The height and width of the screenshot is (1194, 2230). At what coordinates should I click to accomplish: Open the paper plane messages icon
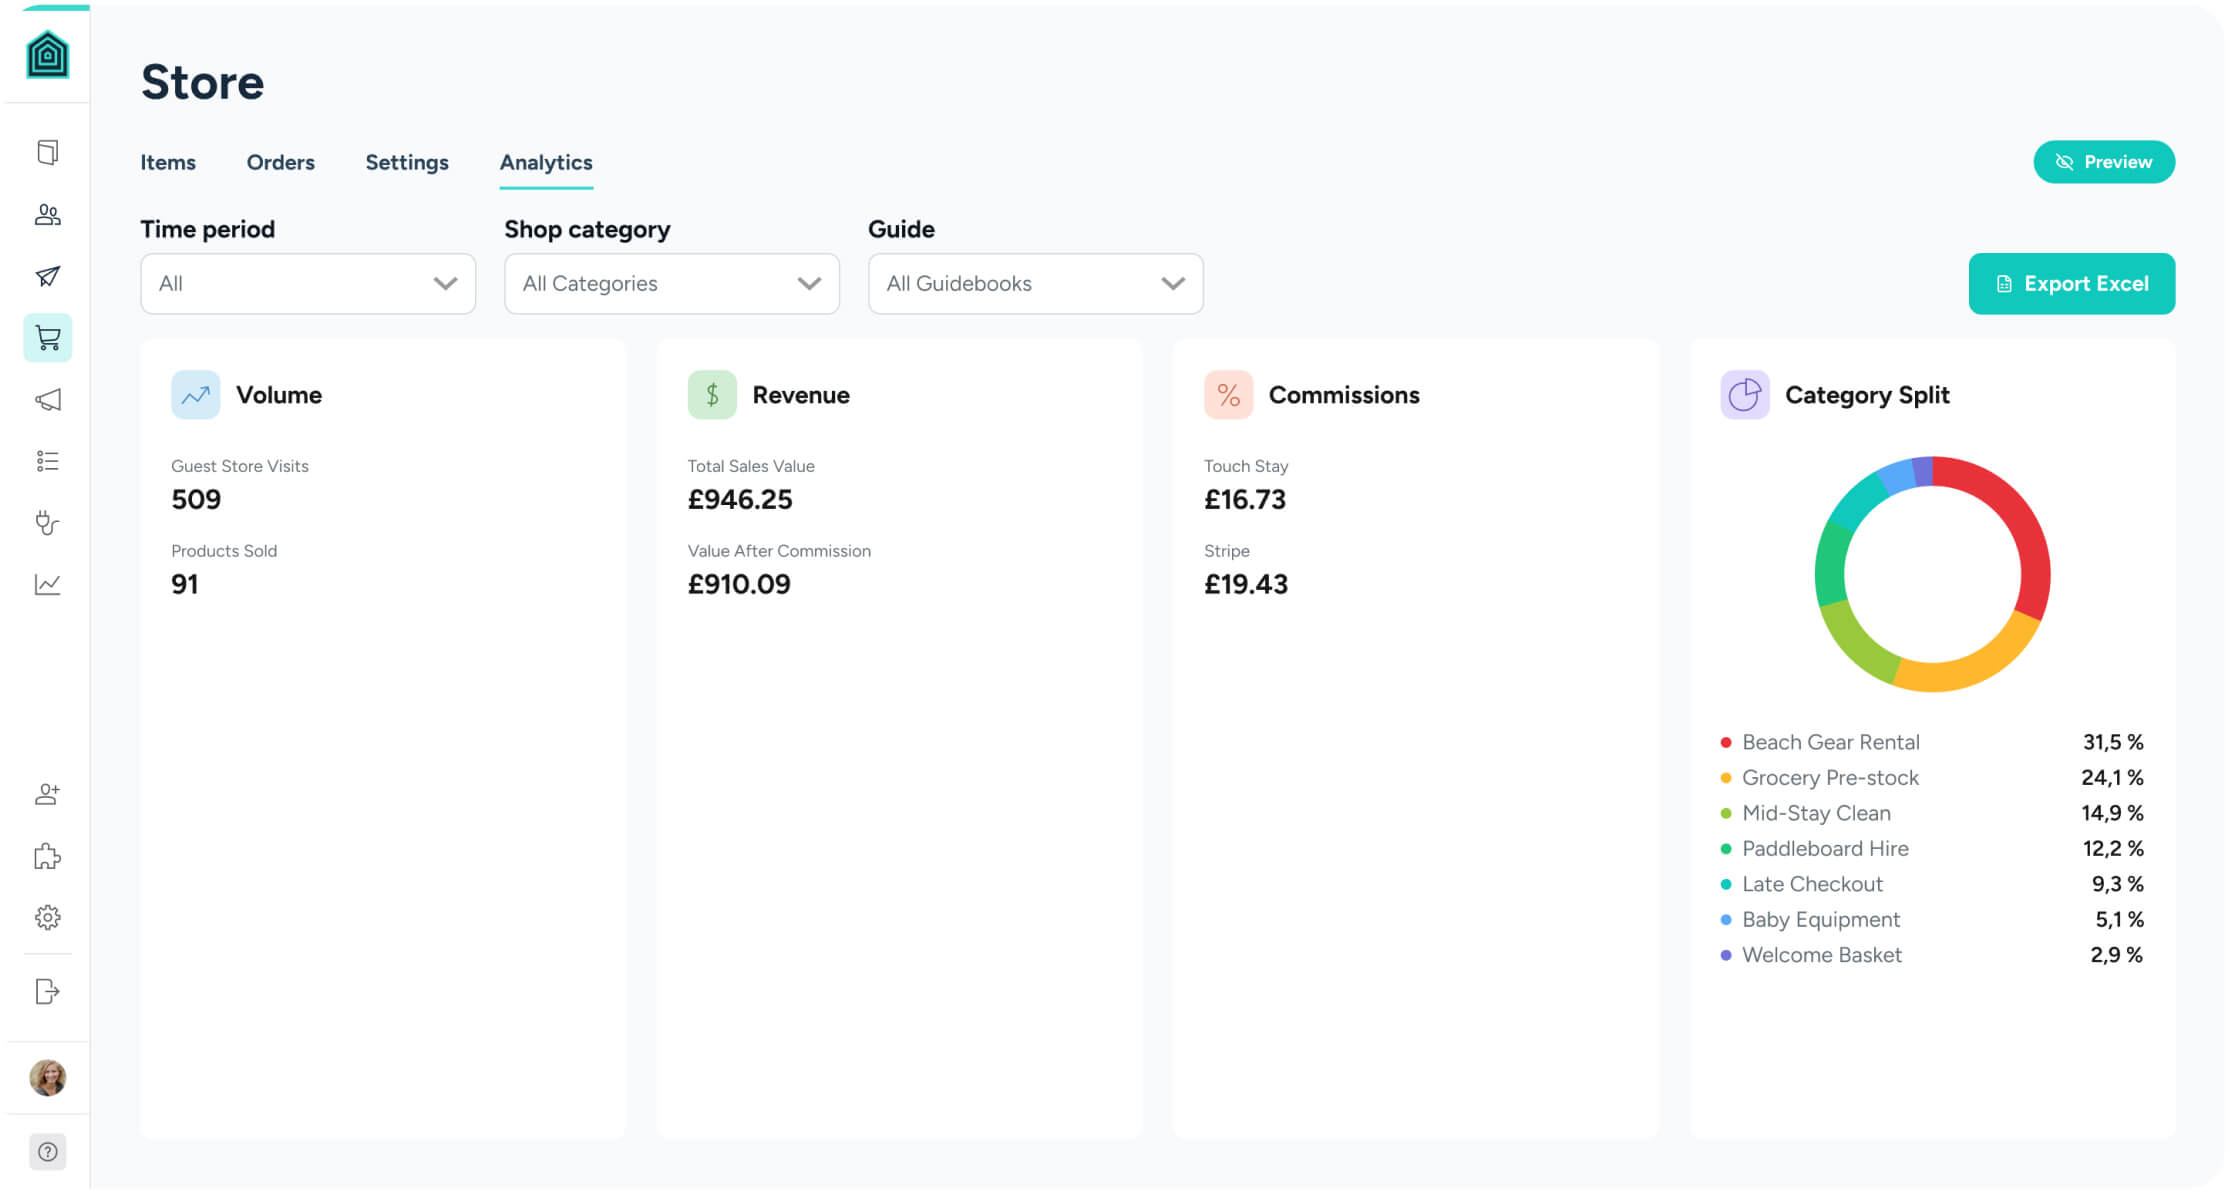click(47, 276)
